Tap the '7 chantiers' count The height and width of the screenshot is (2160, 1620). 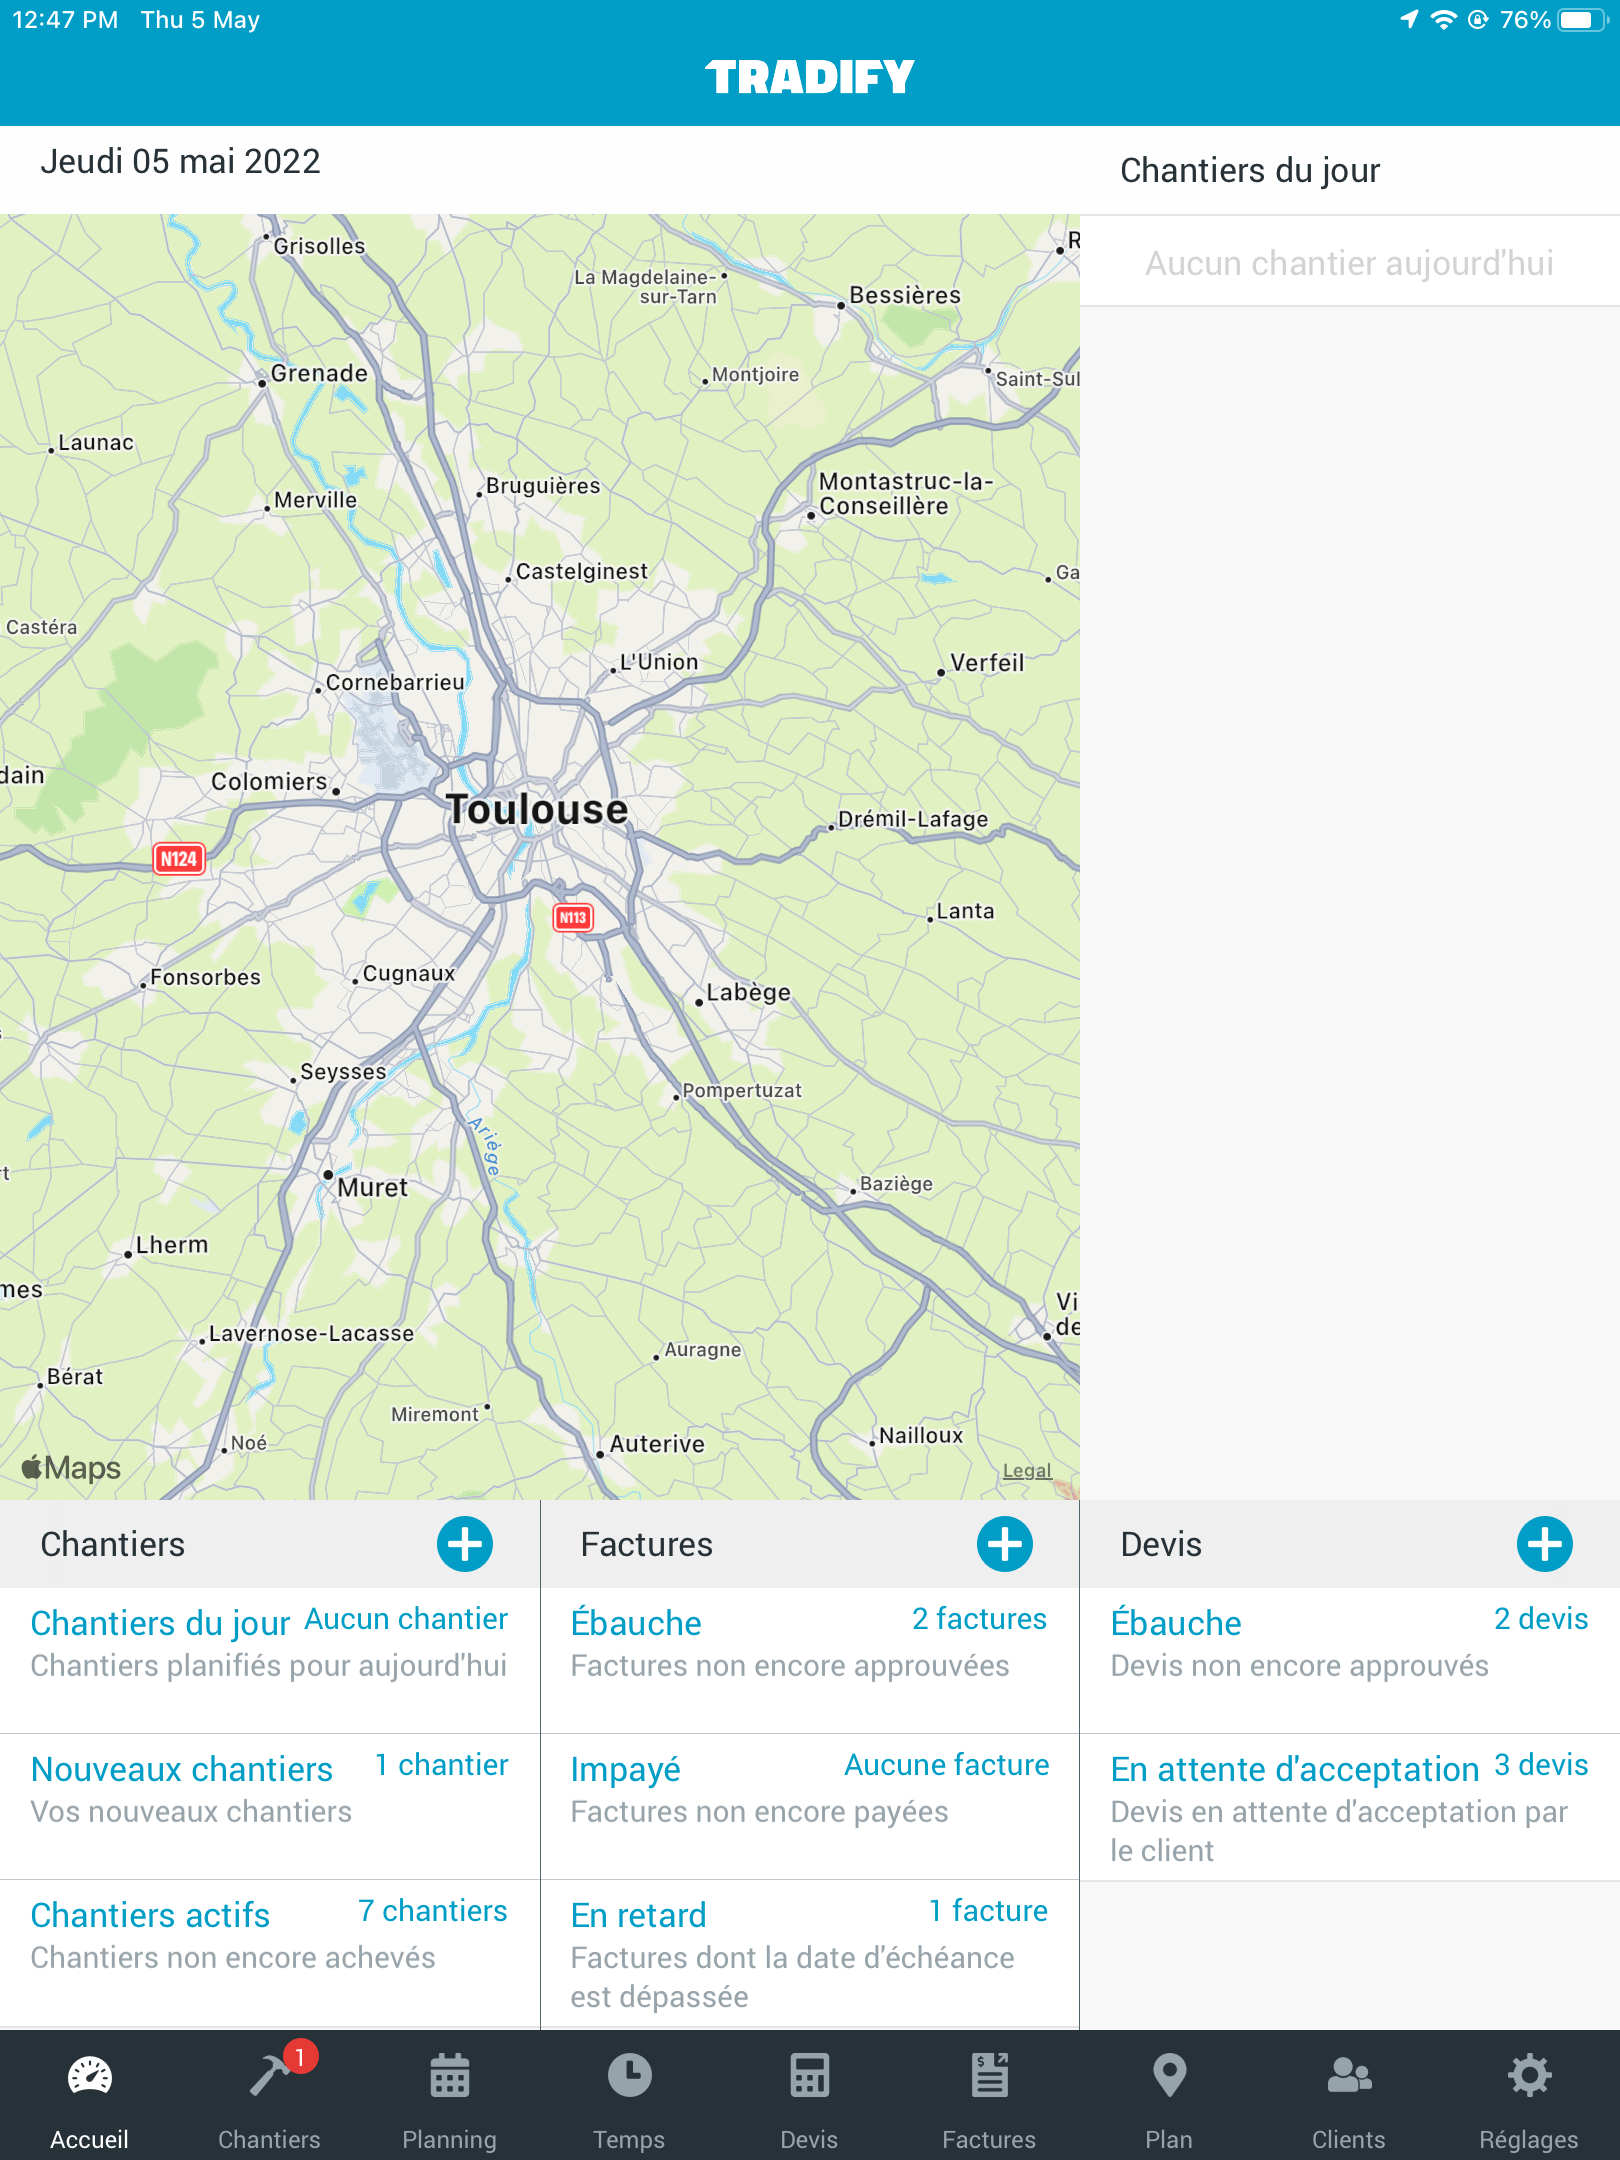(x=432, y=1911)
